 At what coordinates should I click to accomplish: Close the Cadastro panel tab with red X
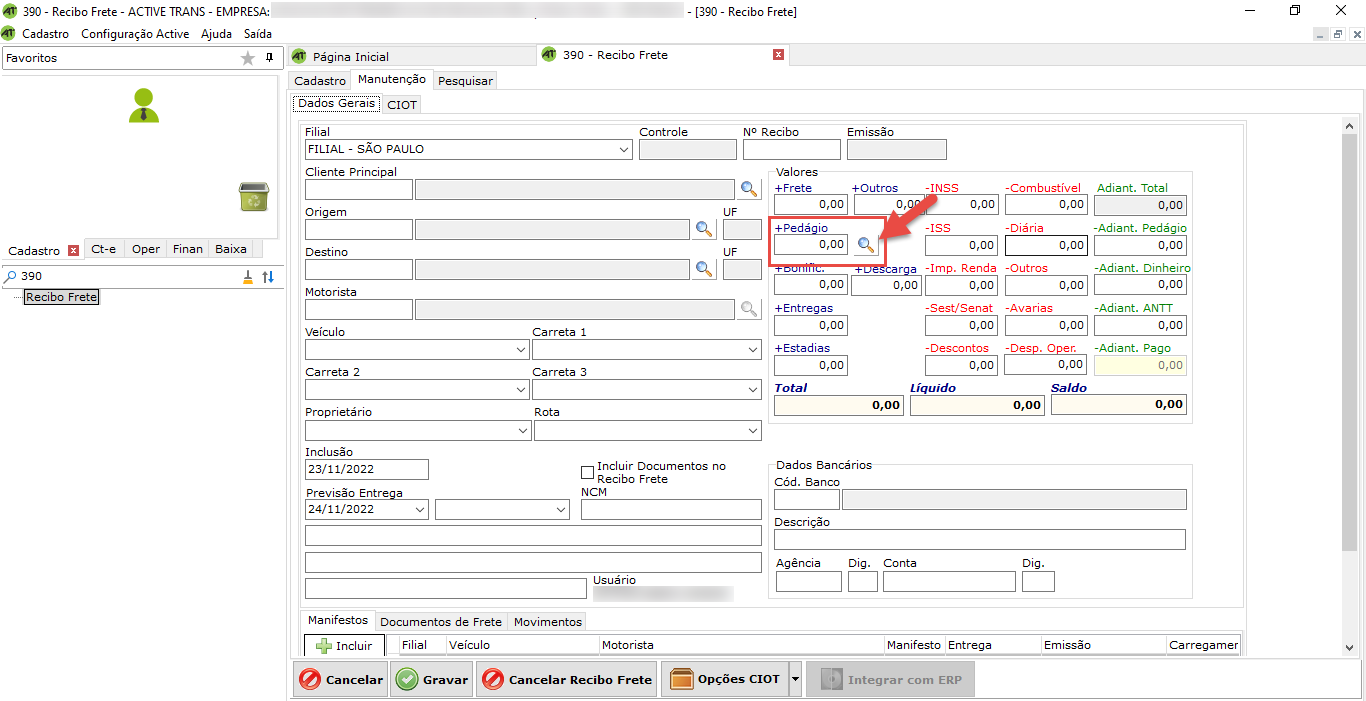(x=73, y=250)
